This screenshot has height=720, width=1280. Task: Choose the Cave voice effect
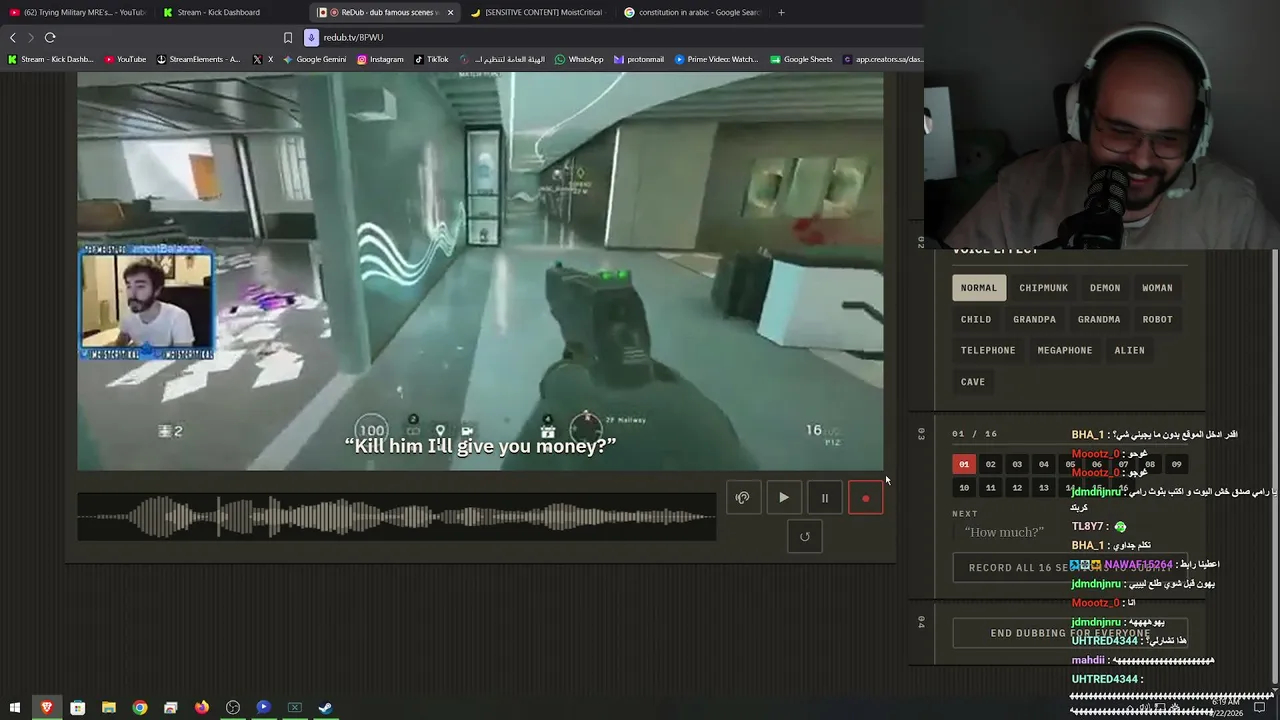pos(973,381)
